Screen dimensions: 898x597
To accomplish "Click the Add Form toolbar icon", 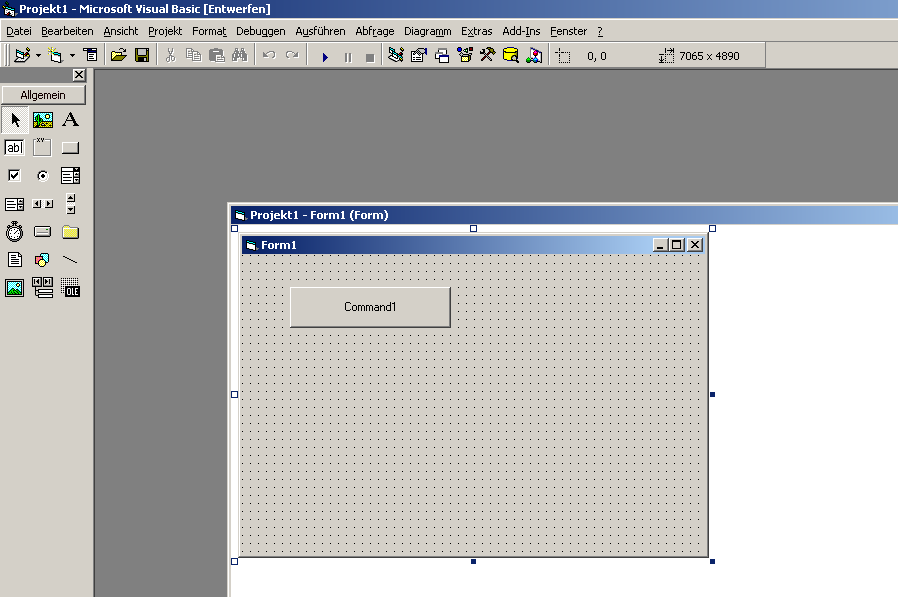I will [56, 56].
